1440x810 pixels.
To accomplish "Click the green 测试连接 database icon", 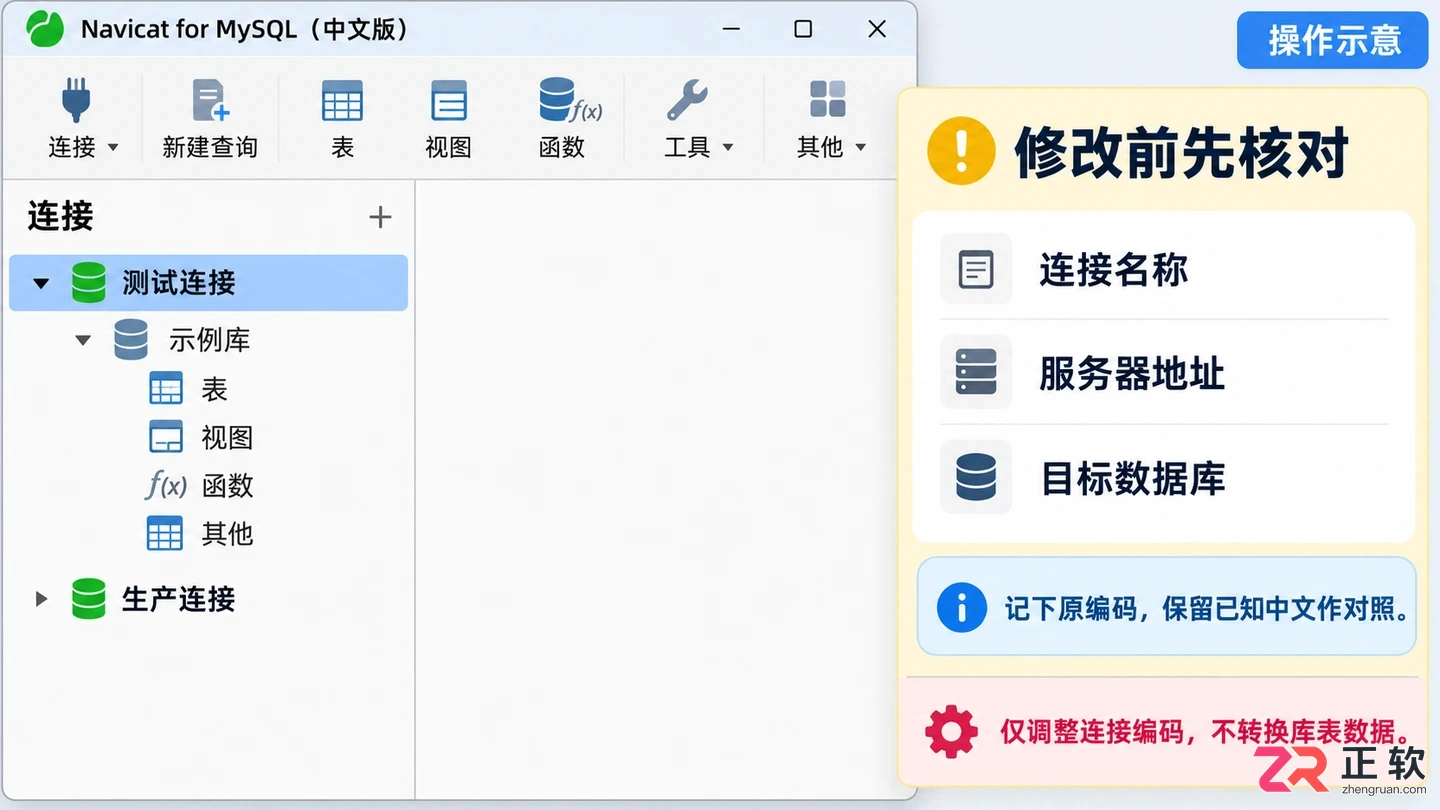I will point(89,283).
